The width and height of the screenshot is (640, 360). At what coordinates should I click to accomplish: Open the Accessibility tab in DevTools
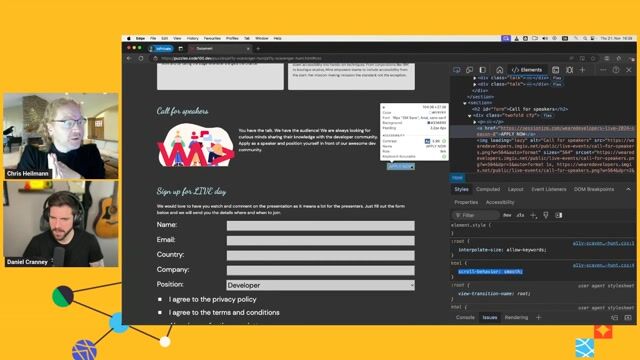coord(500,202)
